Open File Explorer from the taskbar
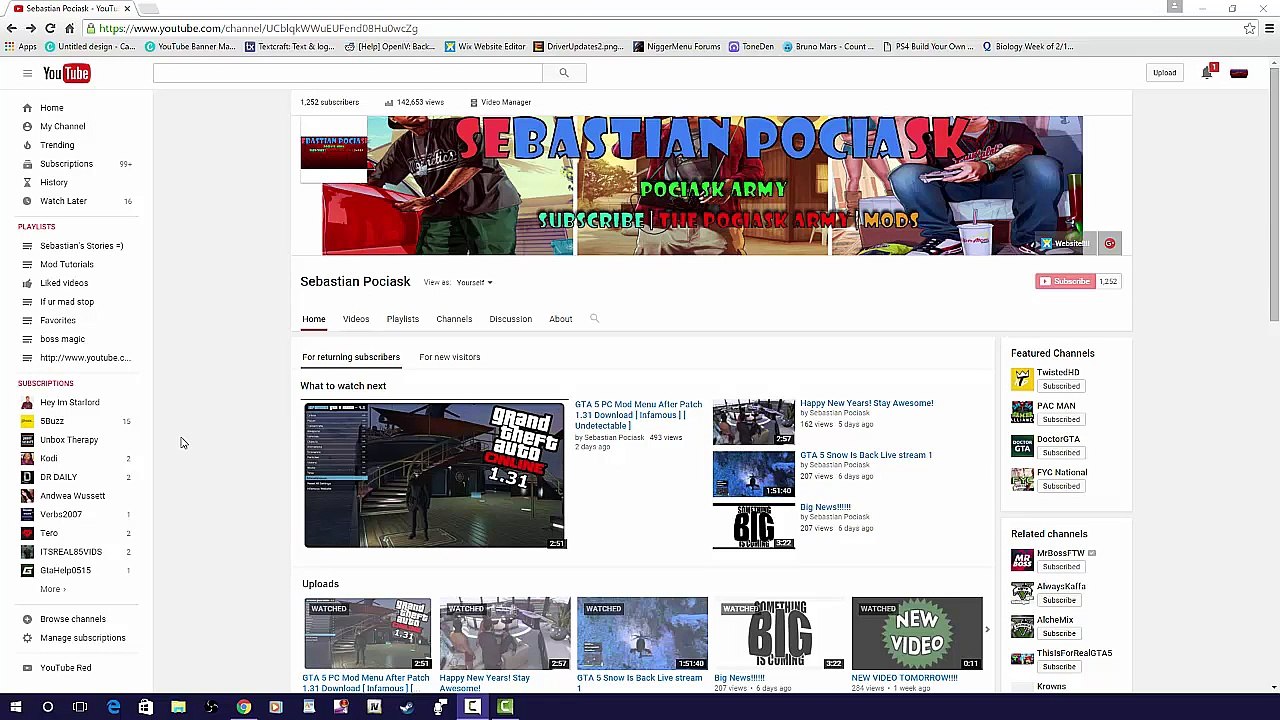This screenshot has height=720, width=1280. click(178, 707)
